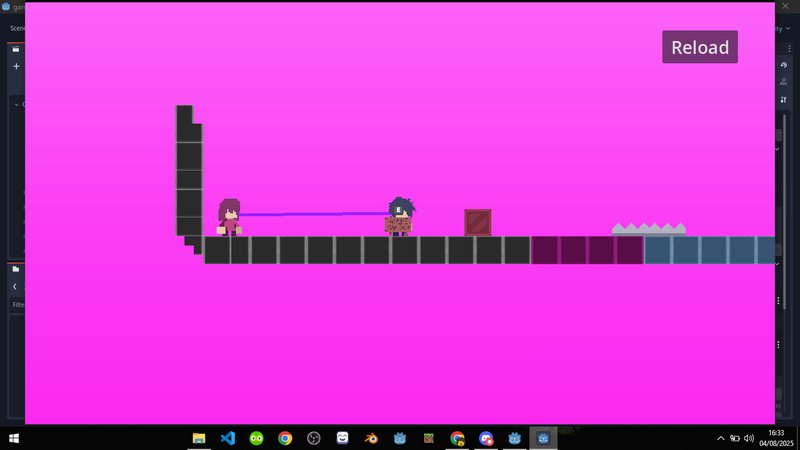Click the active Godot game window on taskbar
Viewport: 800px width, 450px height.
(543, 438)
